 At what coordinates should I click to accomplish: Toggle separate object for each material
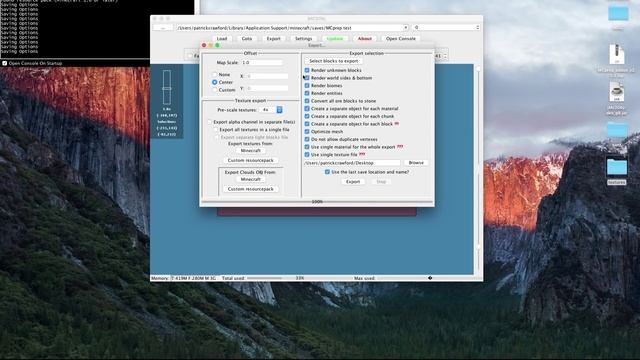[x=307, y=109]
